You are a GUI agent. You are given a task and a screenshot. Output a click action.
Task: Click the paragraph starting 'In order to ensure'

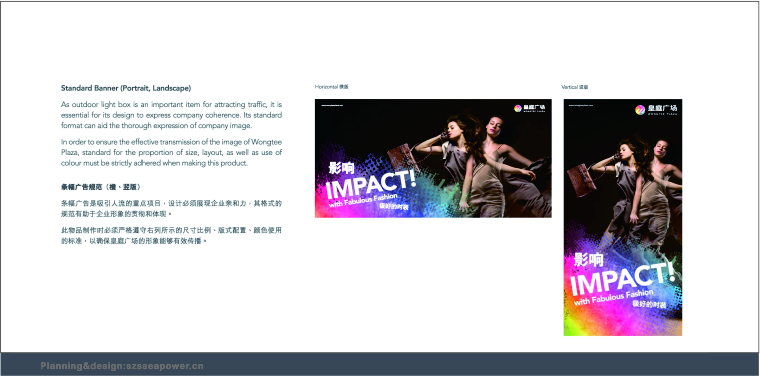(x=172, y=153)
